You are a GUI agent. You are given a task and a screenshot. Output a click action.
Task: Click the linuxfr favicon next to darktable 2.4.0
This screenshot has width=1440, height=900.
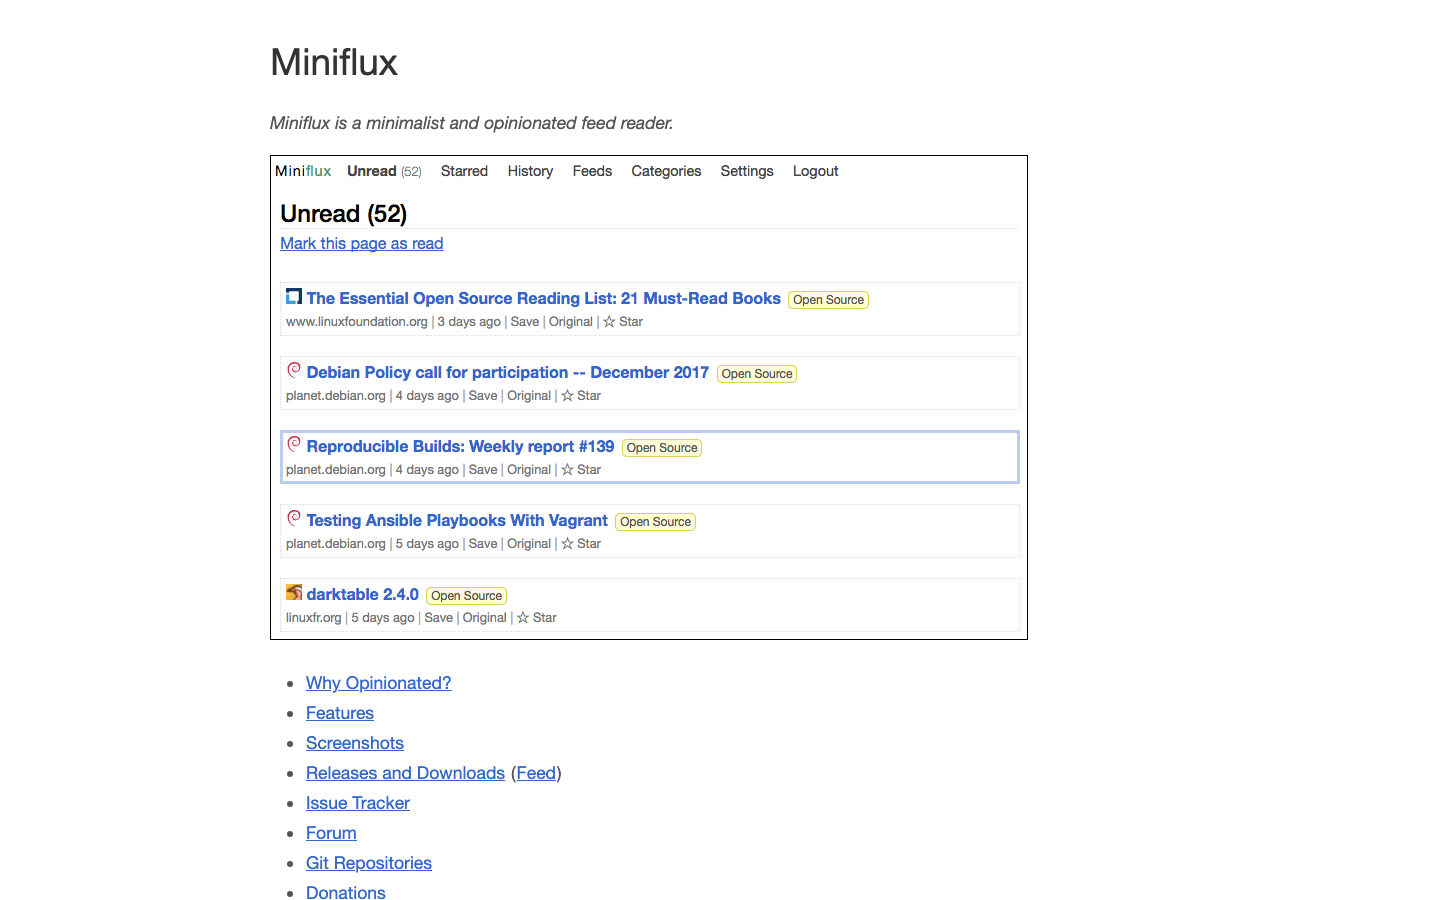coord(293,591)
